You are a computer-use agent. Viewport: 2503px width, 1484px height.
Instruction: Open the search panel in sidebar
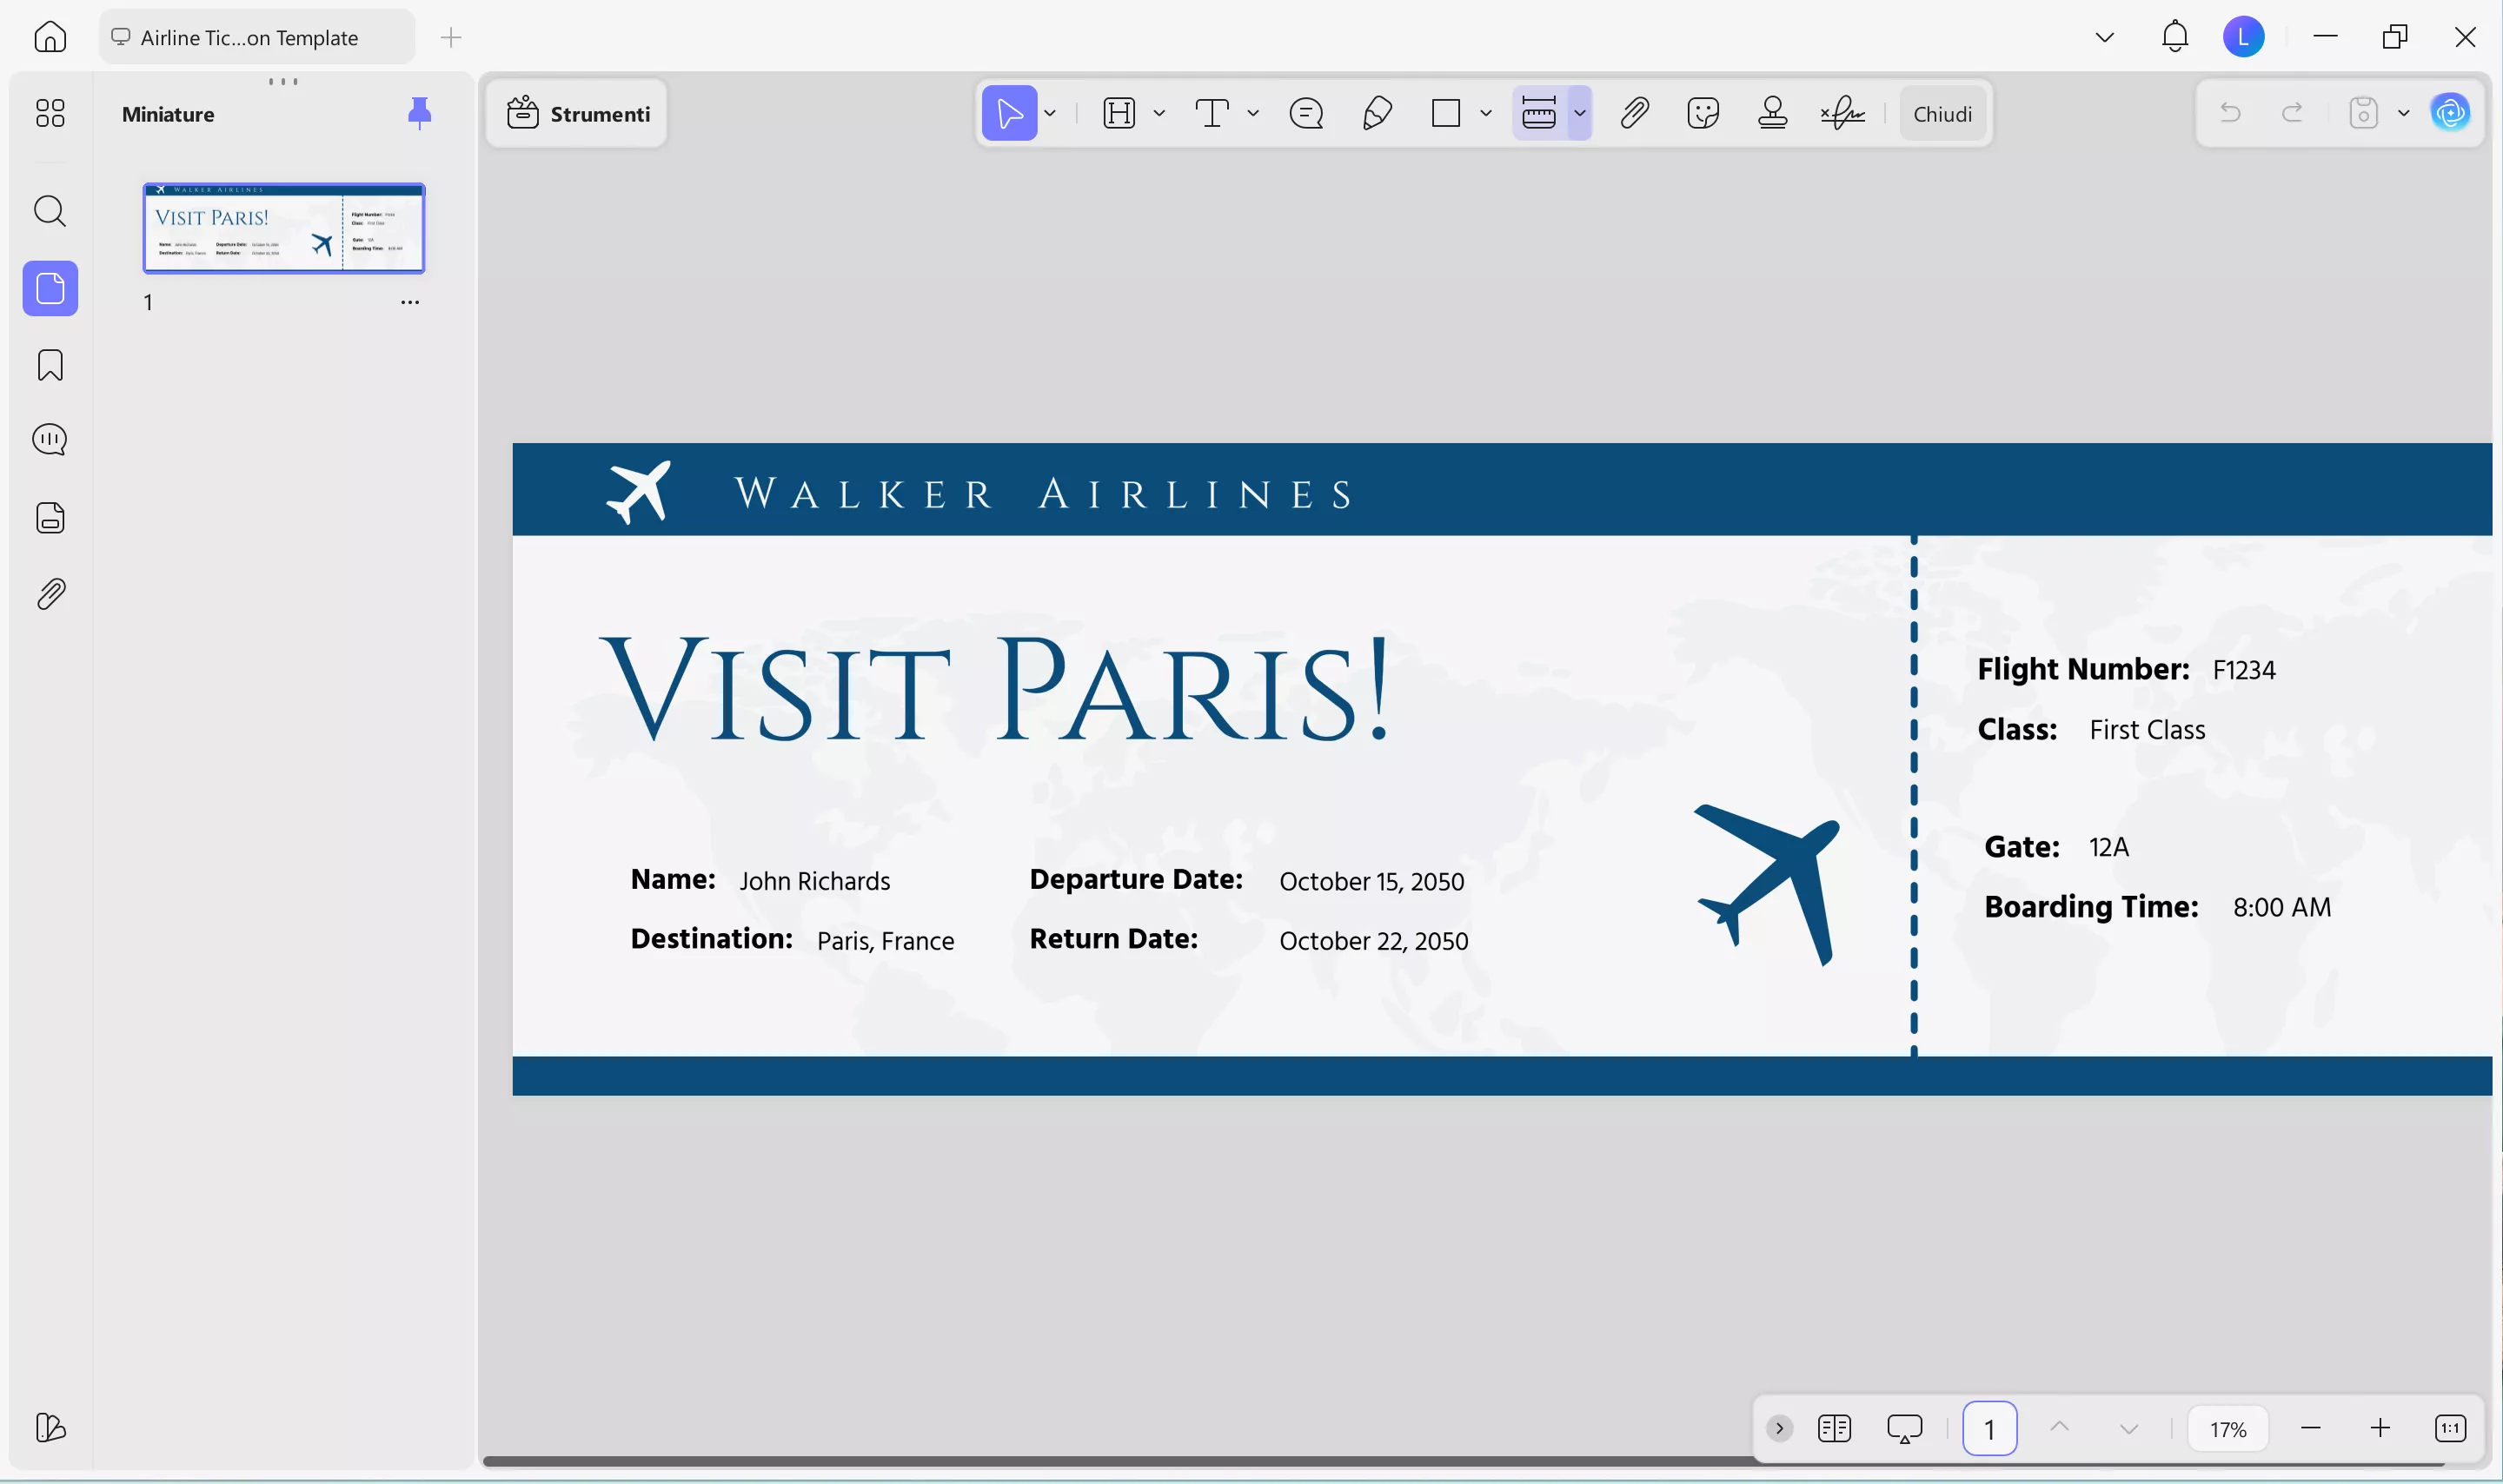coord(50,211)
